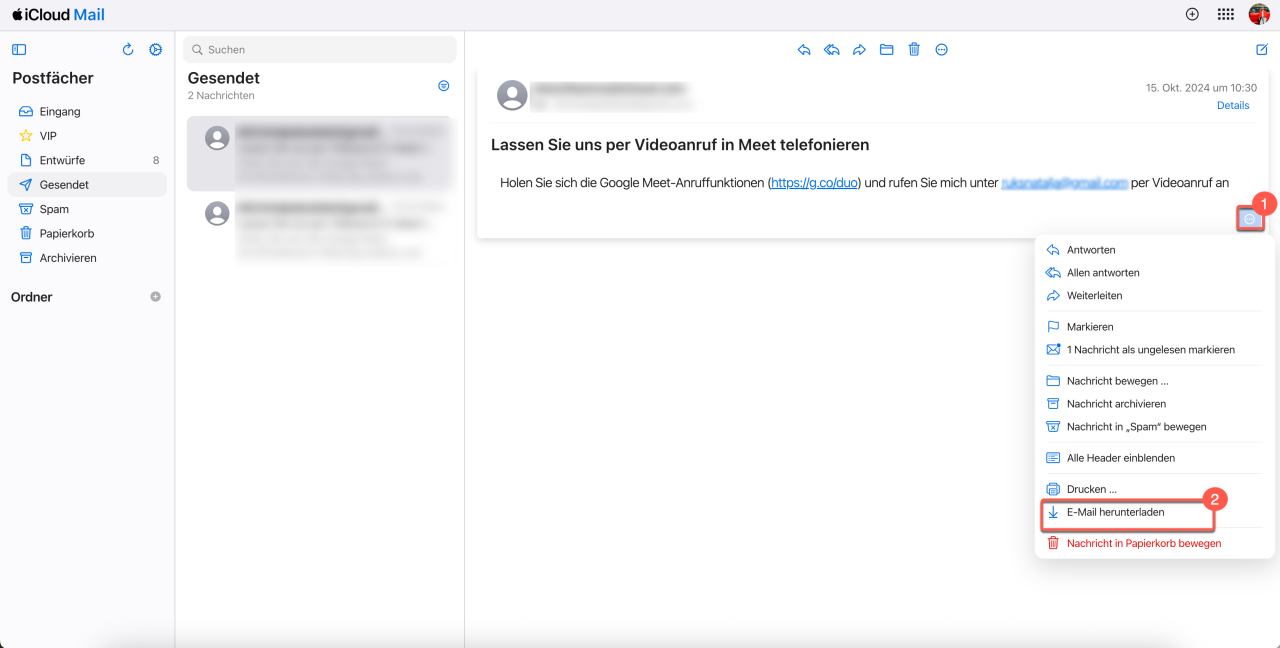The height and width of the screenshot is (648, 1280).
Task: Click the Postfächer heading
Action: [x=53, y=78]
